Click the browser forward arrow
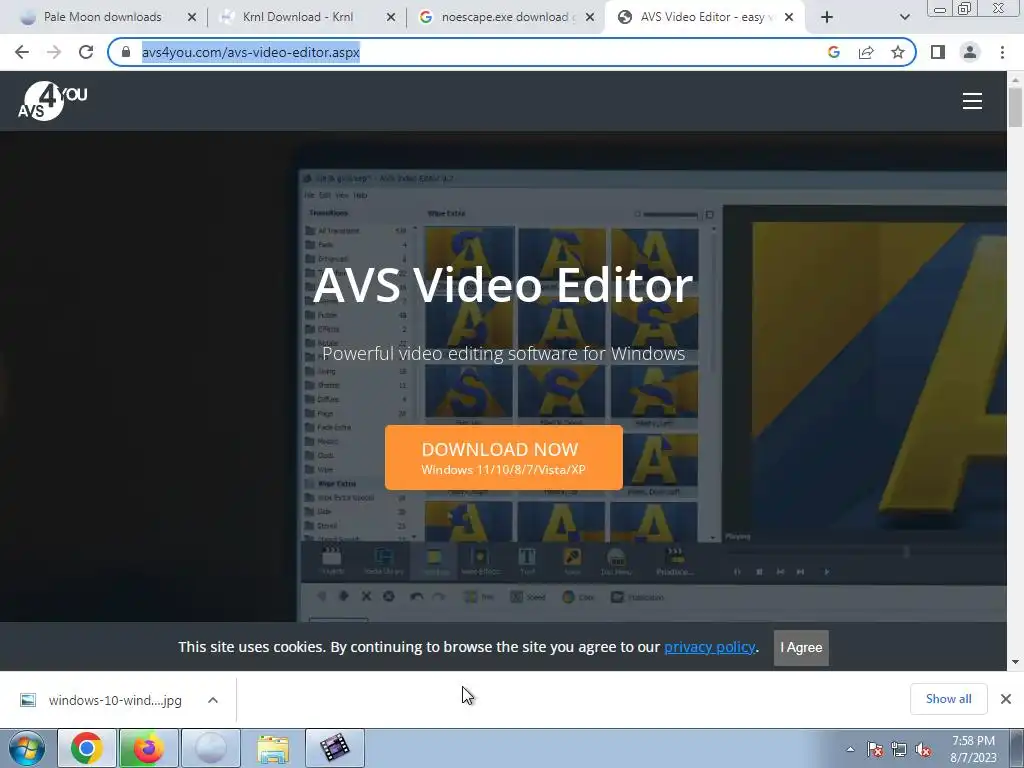 [54, 52]
